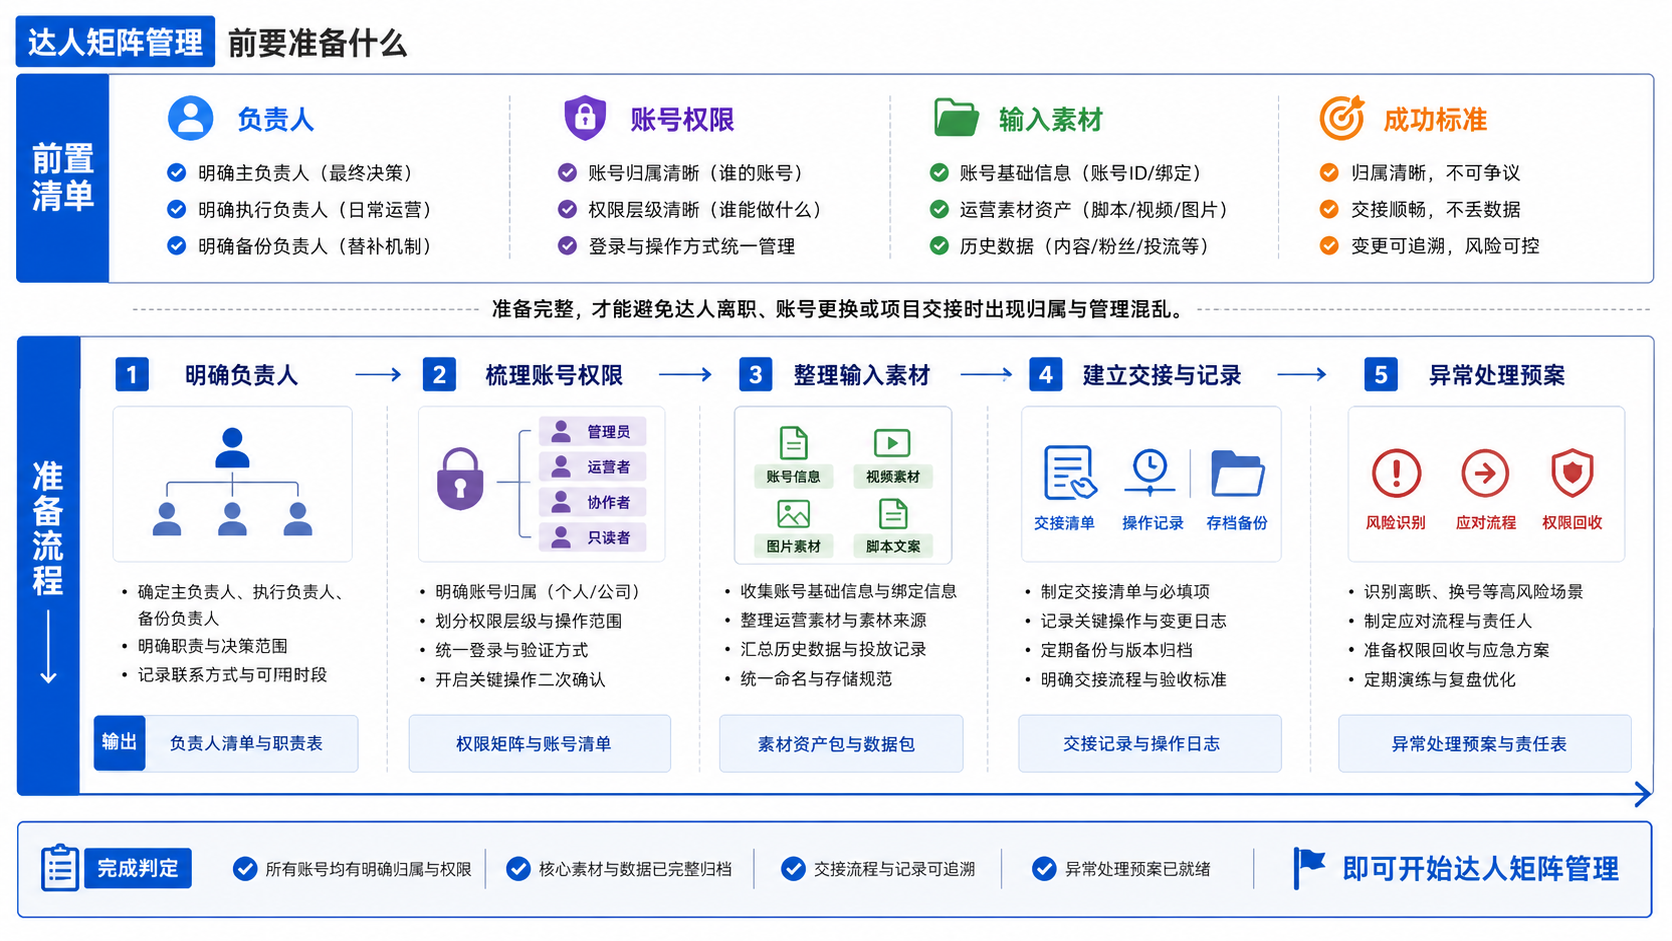This screenshot has height=941, width=1672.
Task: Click the 交接记录与操作日志 output button
Action: 1149,743
